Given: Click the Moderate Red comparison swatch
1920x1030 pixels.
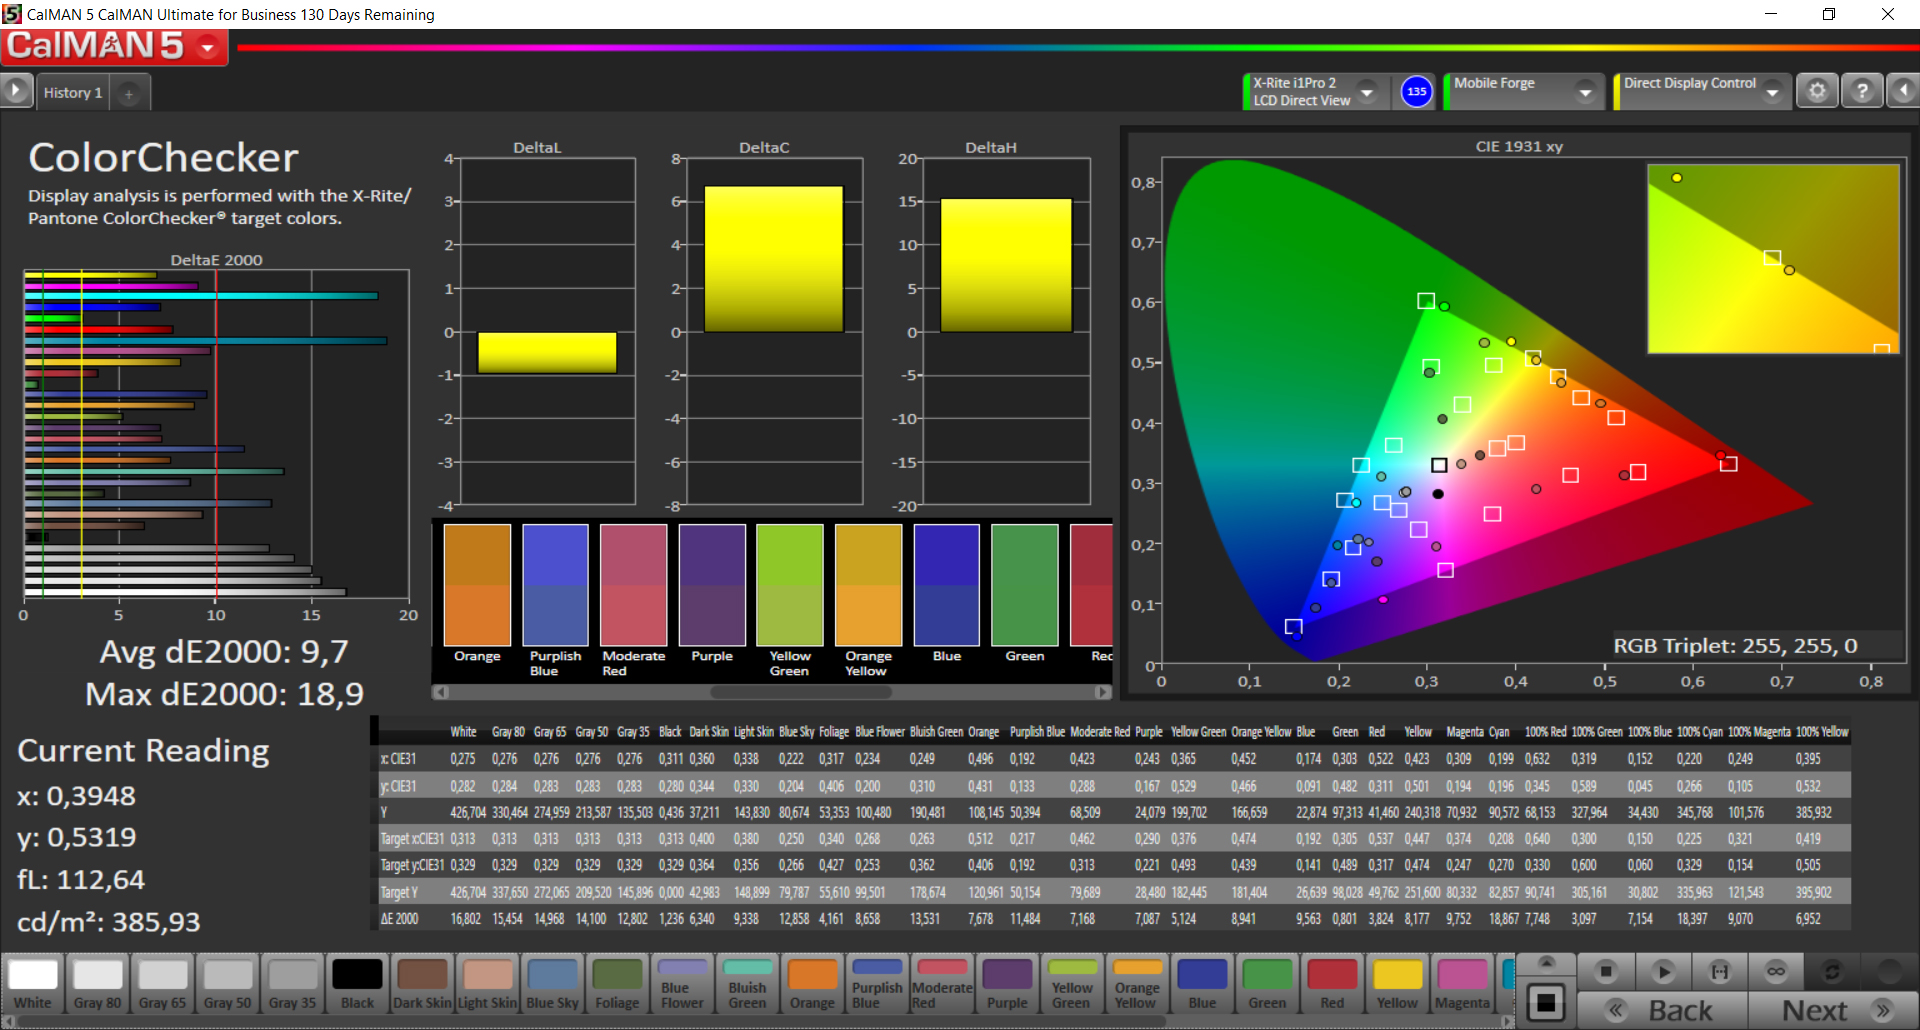Looking at the screenshot, I should (x=634, y=585).
